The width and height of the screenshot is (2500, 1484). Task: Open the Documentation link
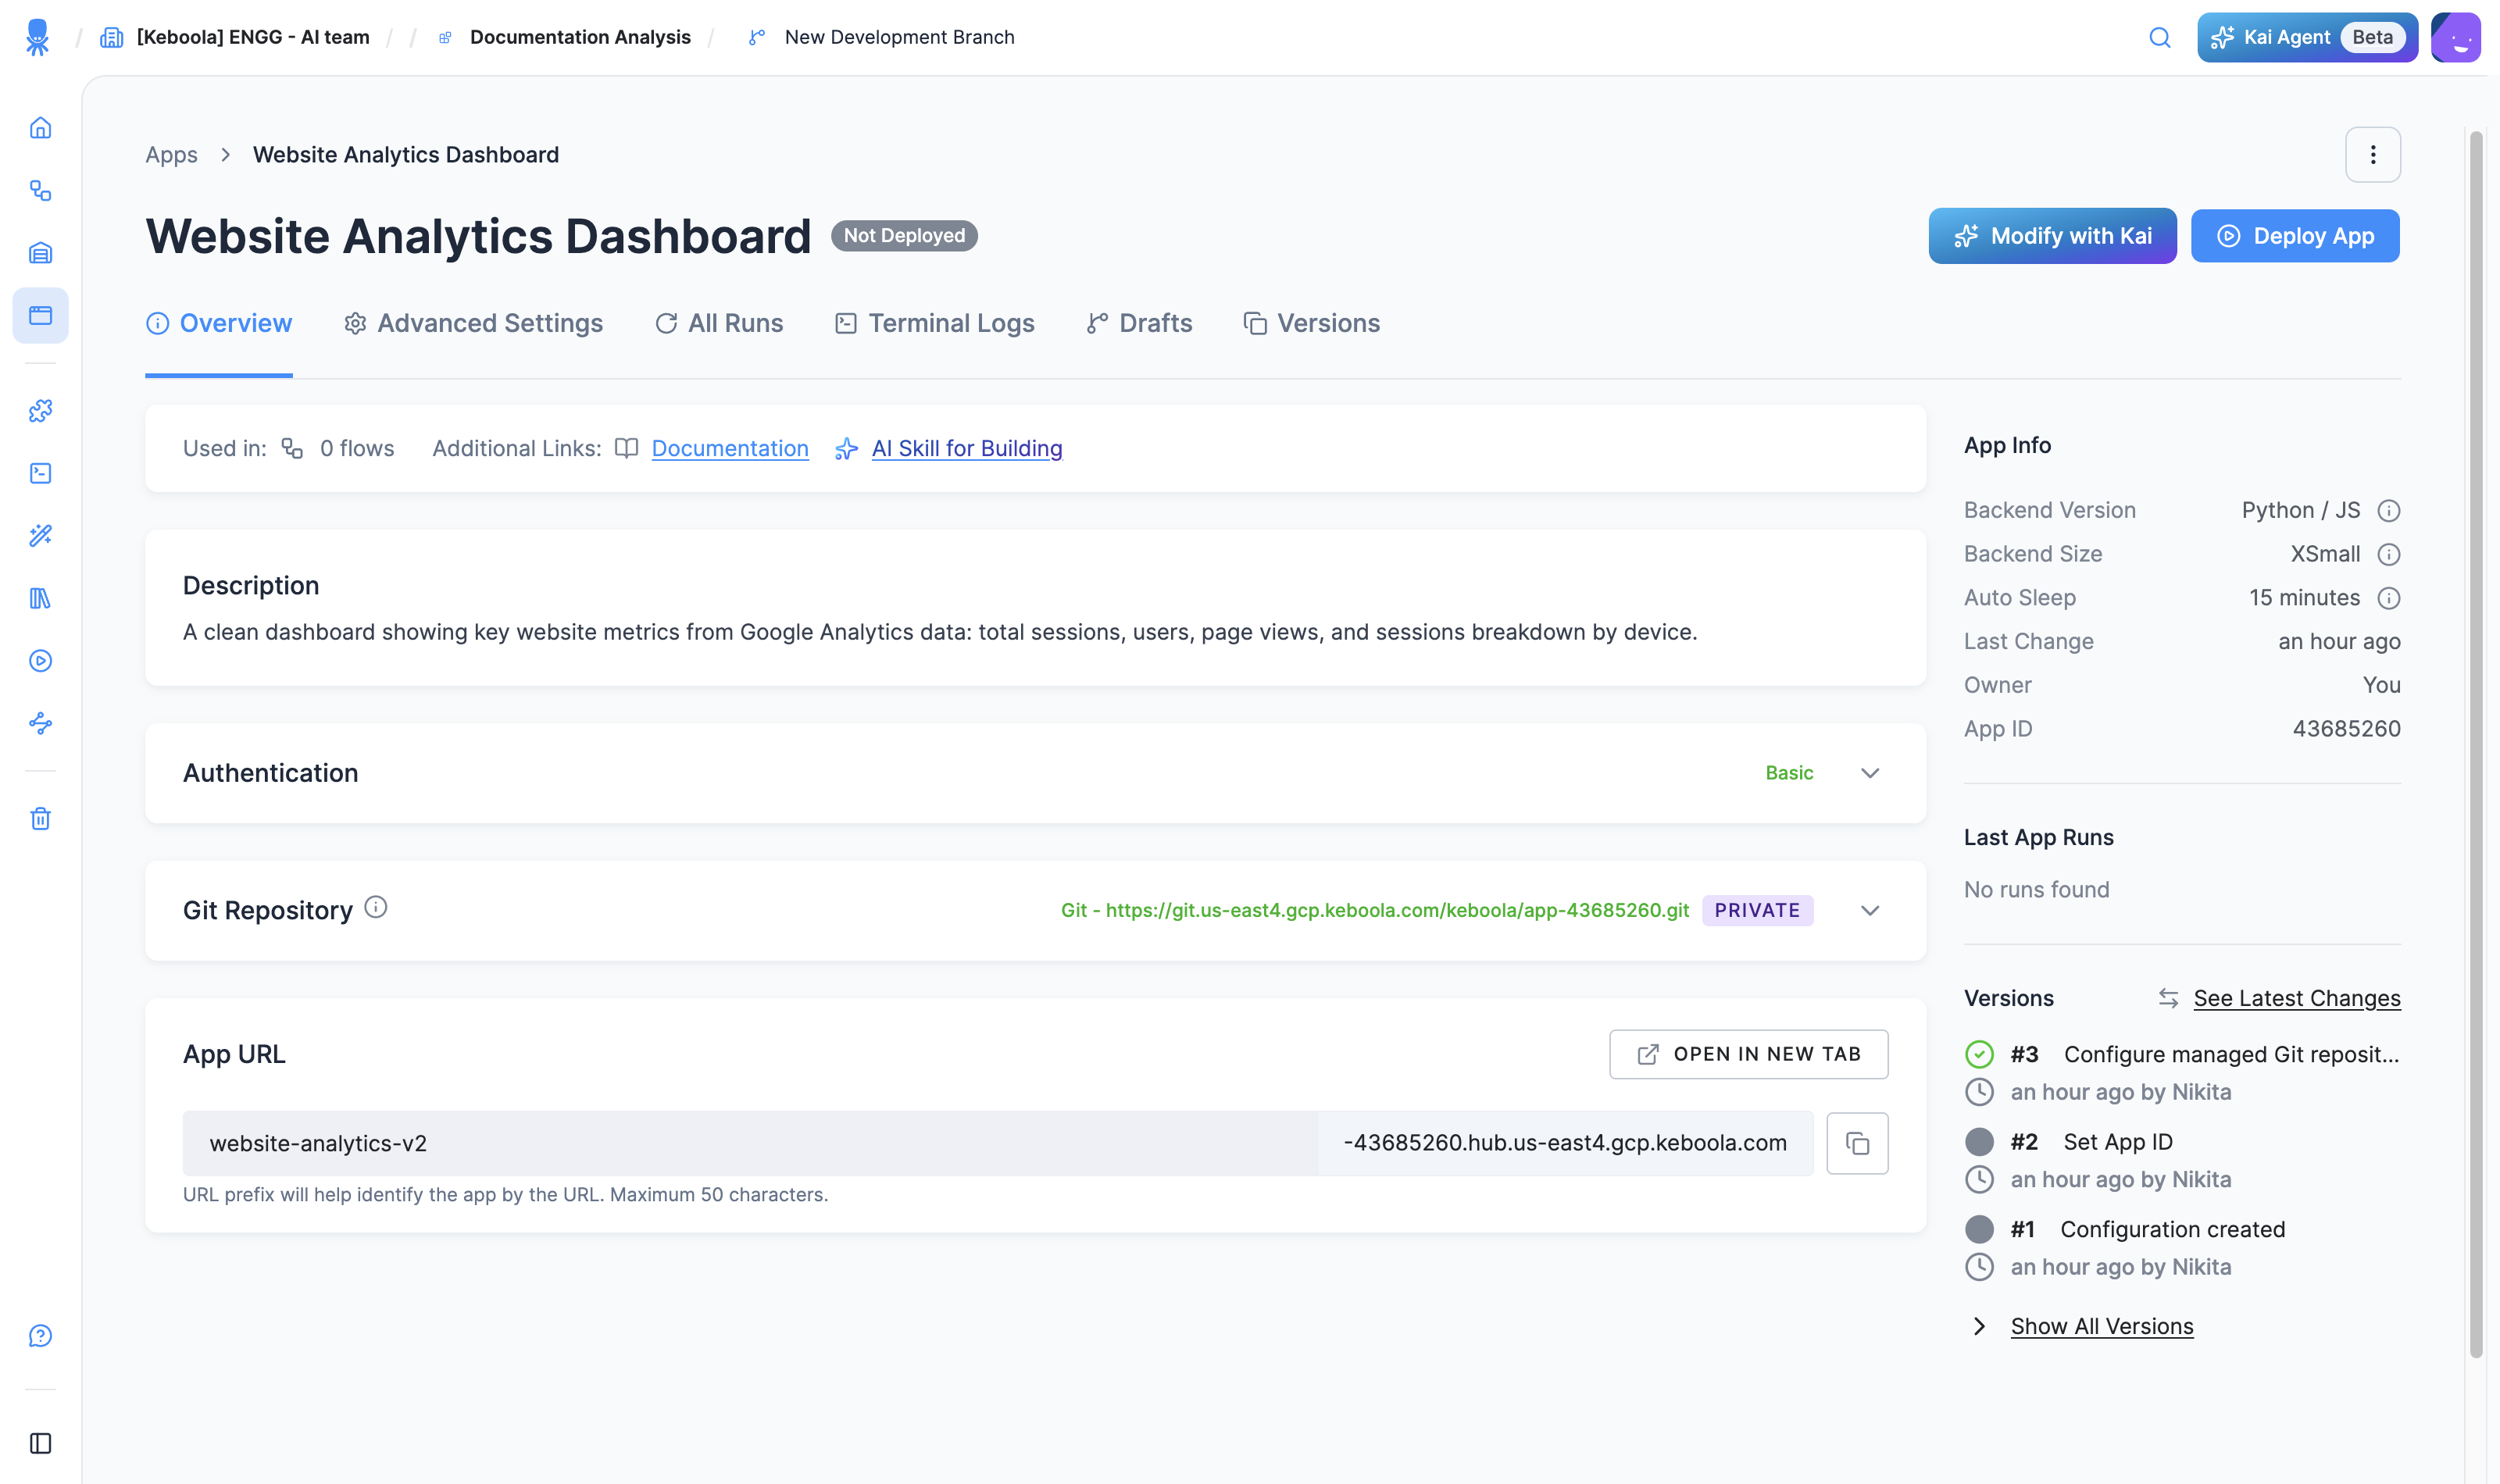pos(730,448)
